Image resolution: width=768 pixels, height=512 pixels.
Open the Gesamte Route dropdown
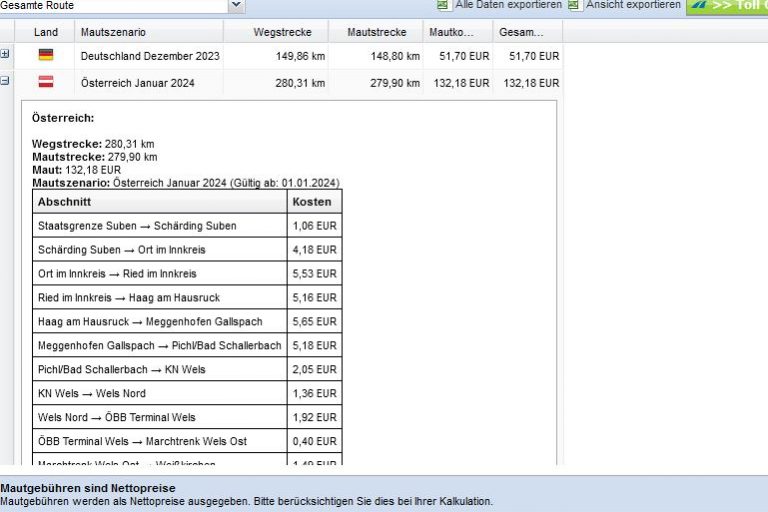point(236,6)
